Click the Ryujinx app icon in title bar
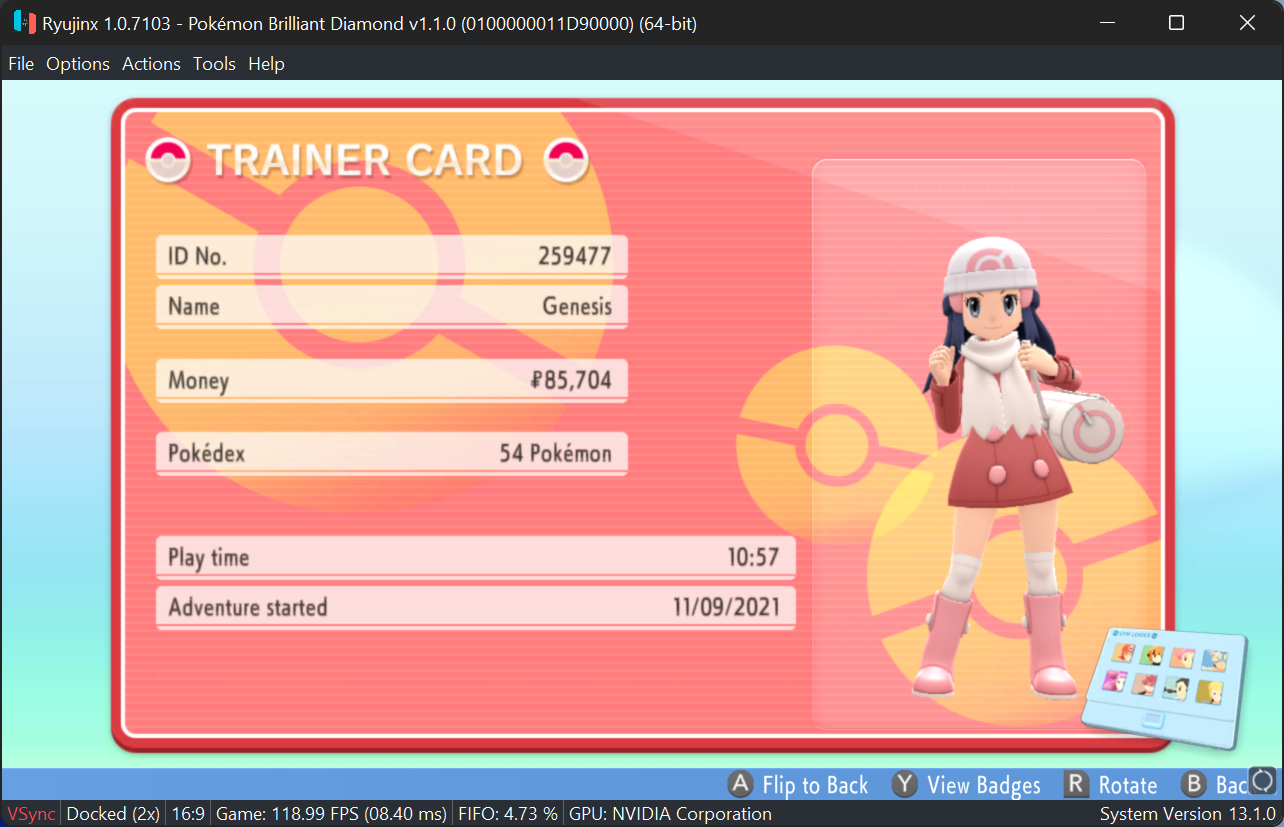The height and width of the screenshot is (827, 1284). pos(24,22)
